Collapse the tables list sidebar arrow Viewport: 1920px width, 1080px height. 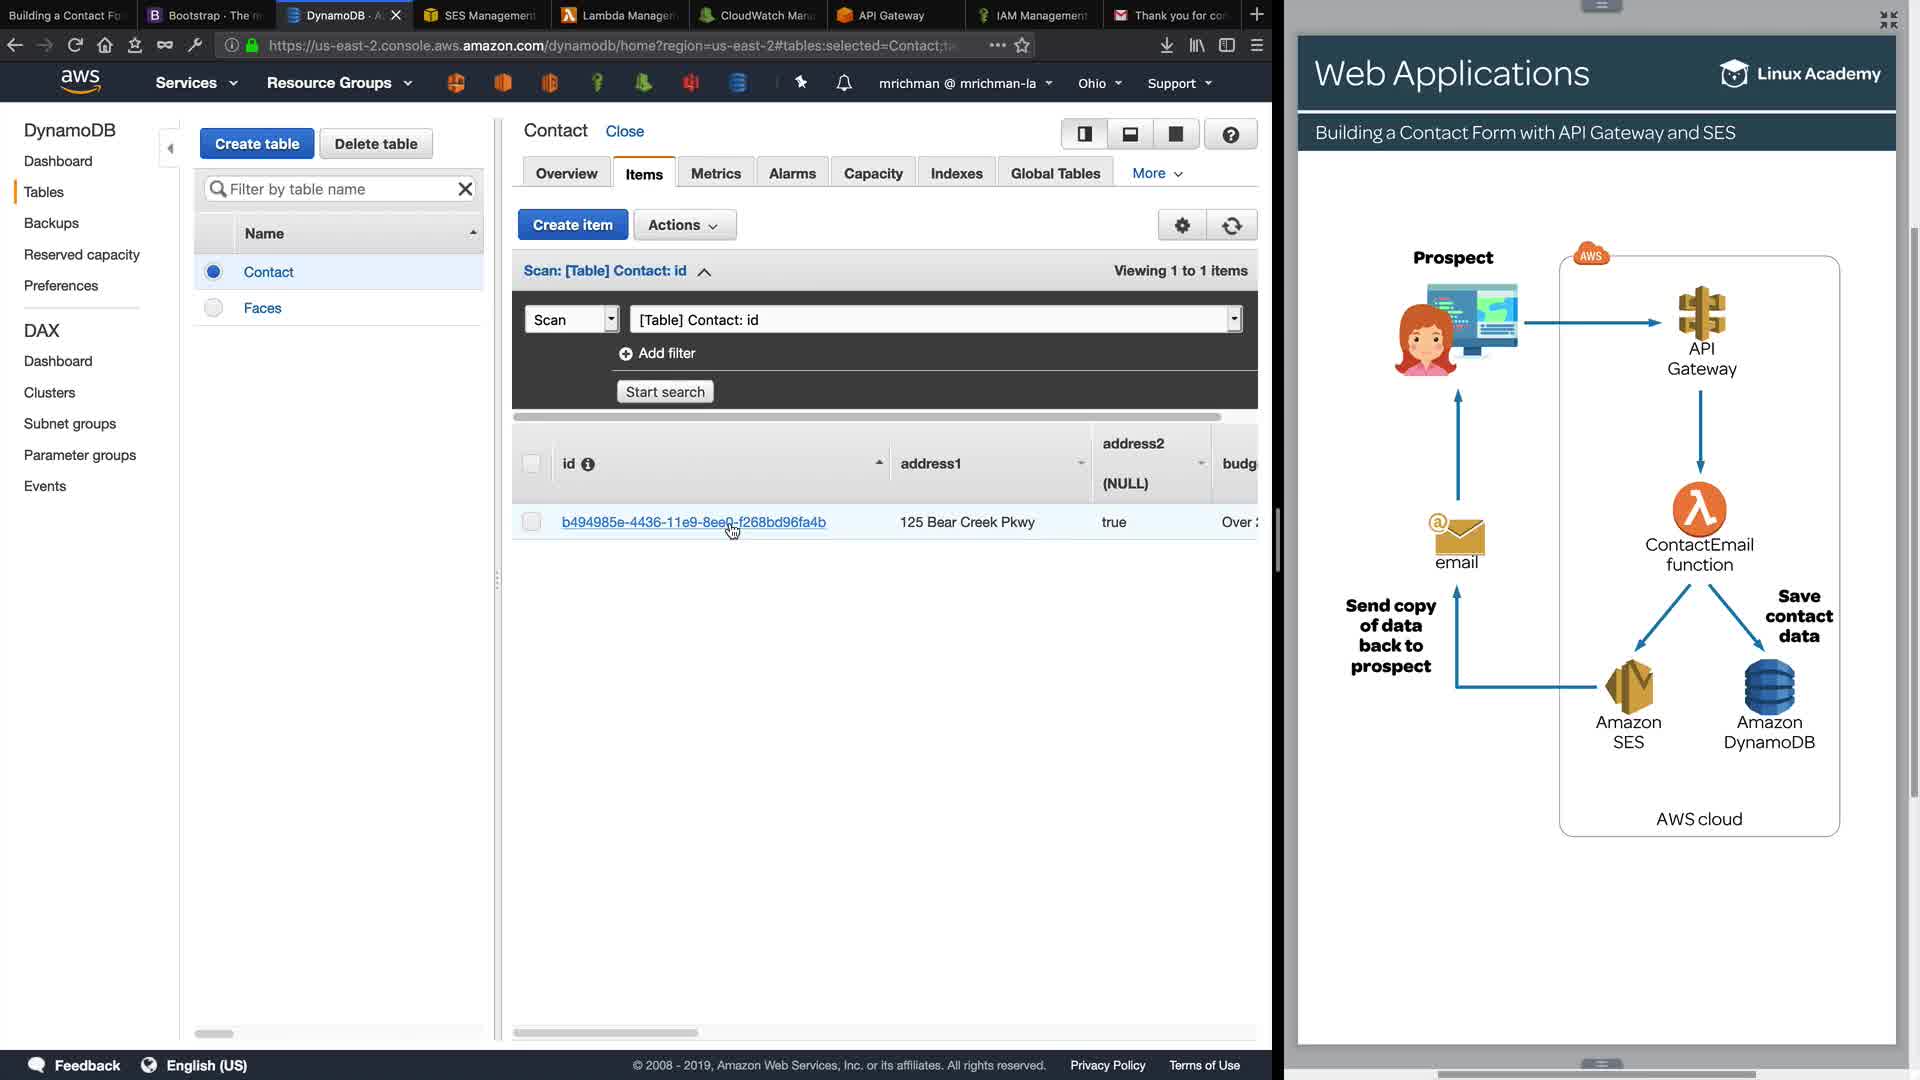coord(170,148)
